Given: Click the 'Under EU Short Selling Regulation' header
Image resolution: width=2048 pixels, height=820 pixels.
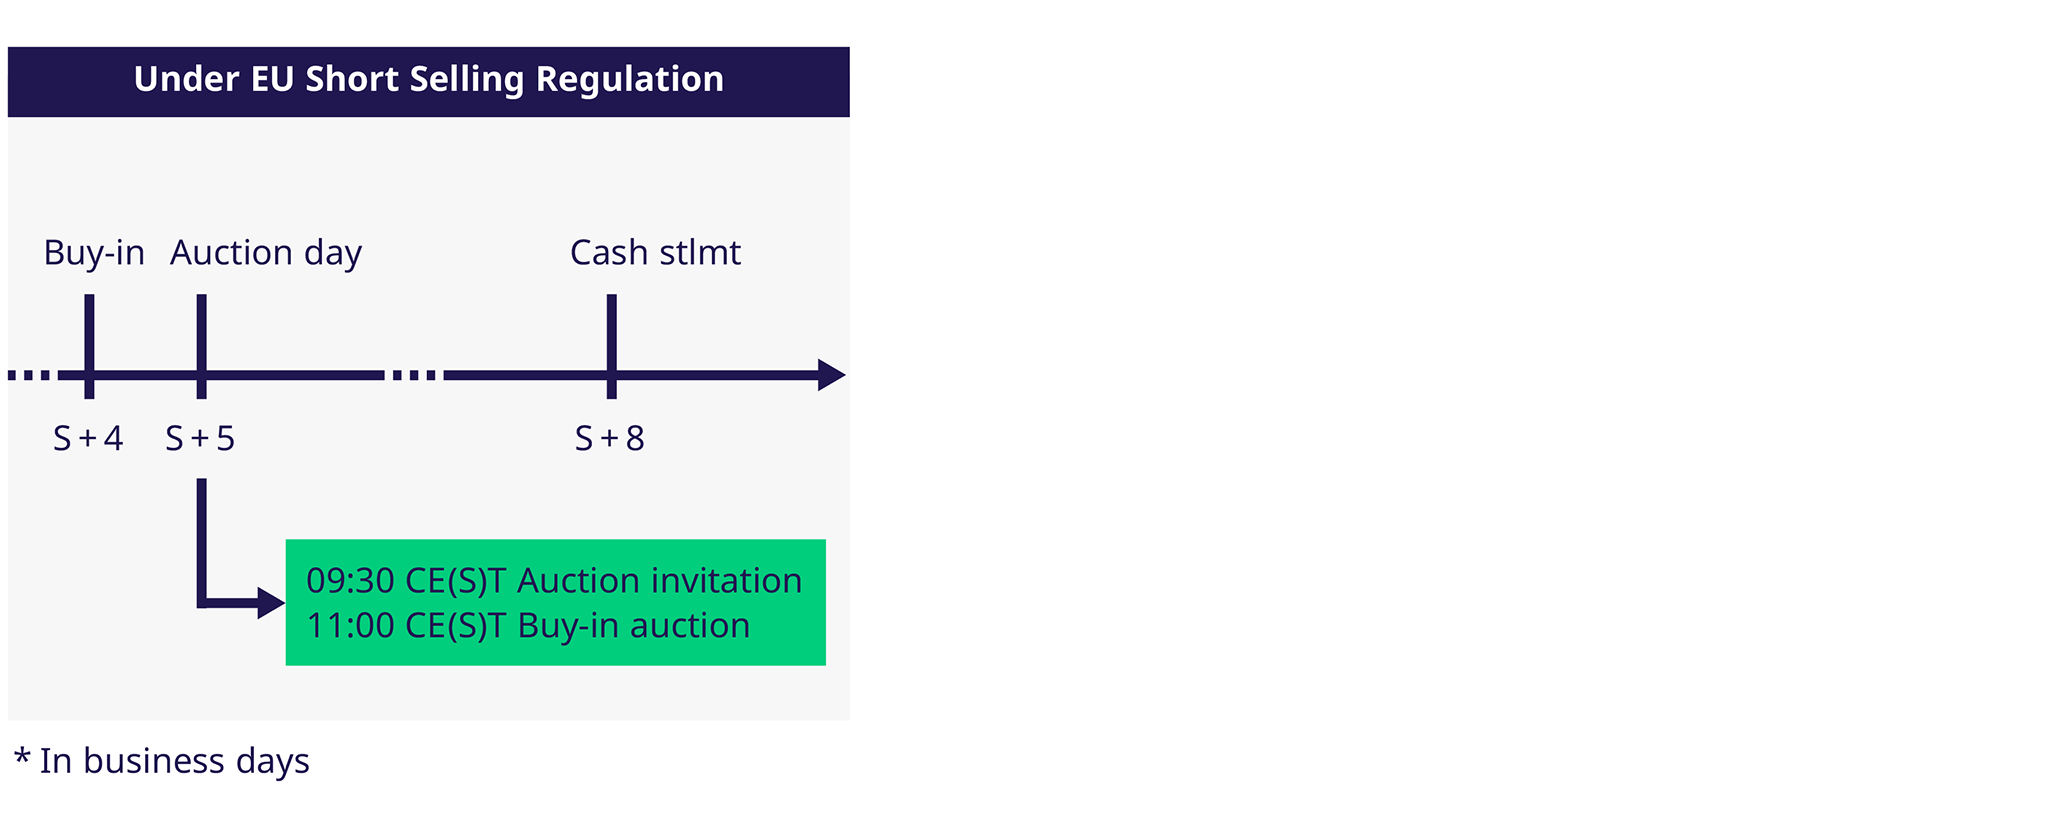Looking at the screenshot, I should (x=428, y=81).
